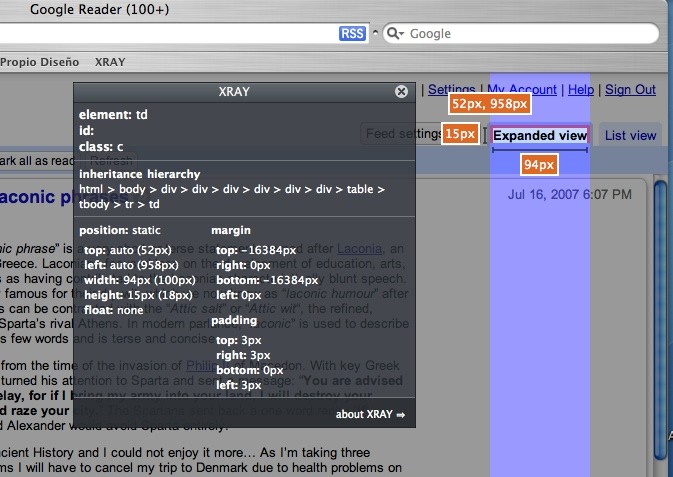Viewport: 673px width, 477px height.
Task: Open the Google search engine dropdown
Action: 395,33
